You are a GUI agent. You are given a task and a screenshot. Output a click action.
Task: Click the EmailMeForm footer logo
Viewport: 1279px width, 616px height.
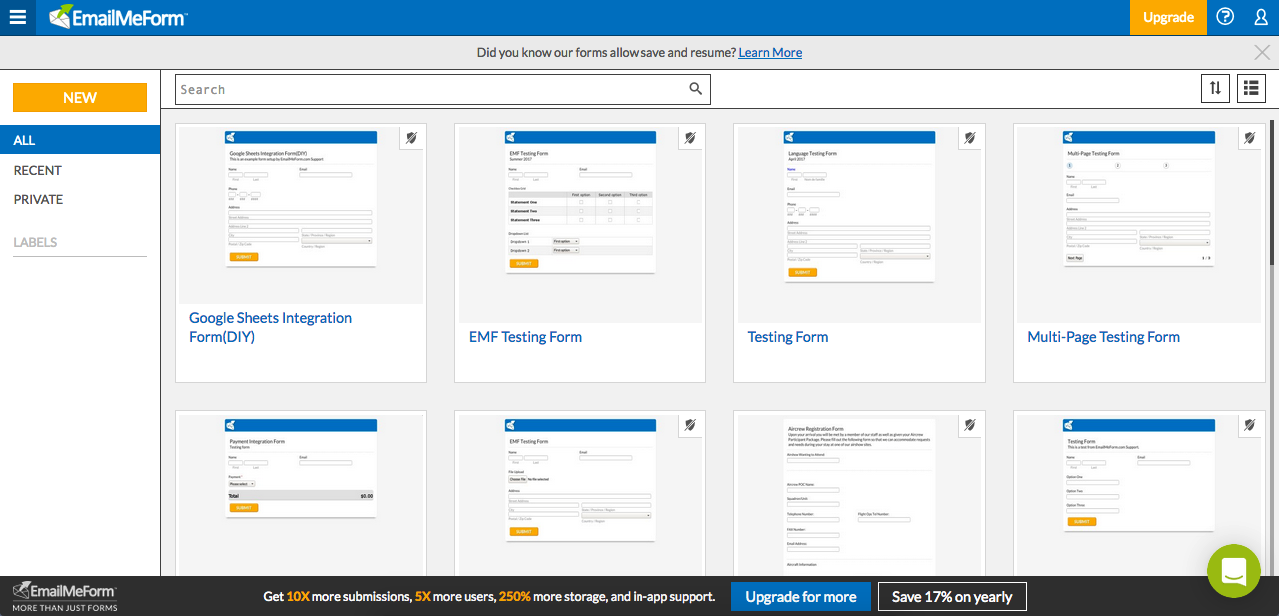click(x=64, y=595)
